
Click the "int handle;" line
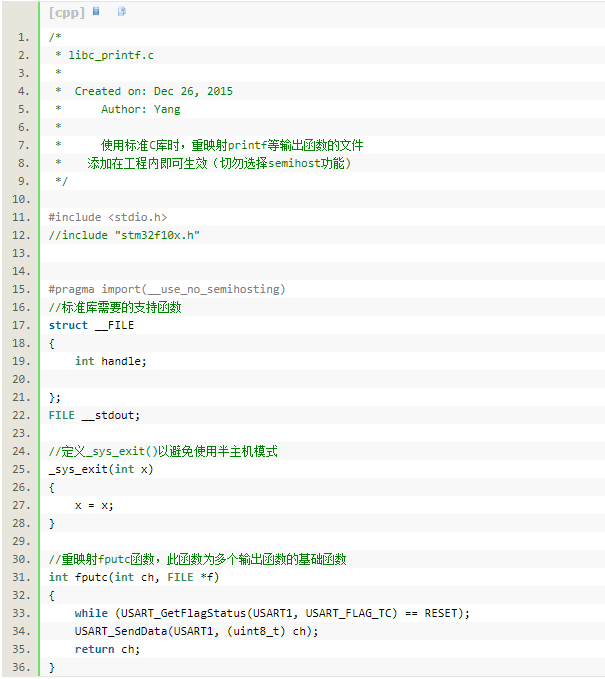pyautogui.click(x=111, y=361)
